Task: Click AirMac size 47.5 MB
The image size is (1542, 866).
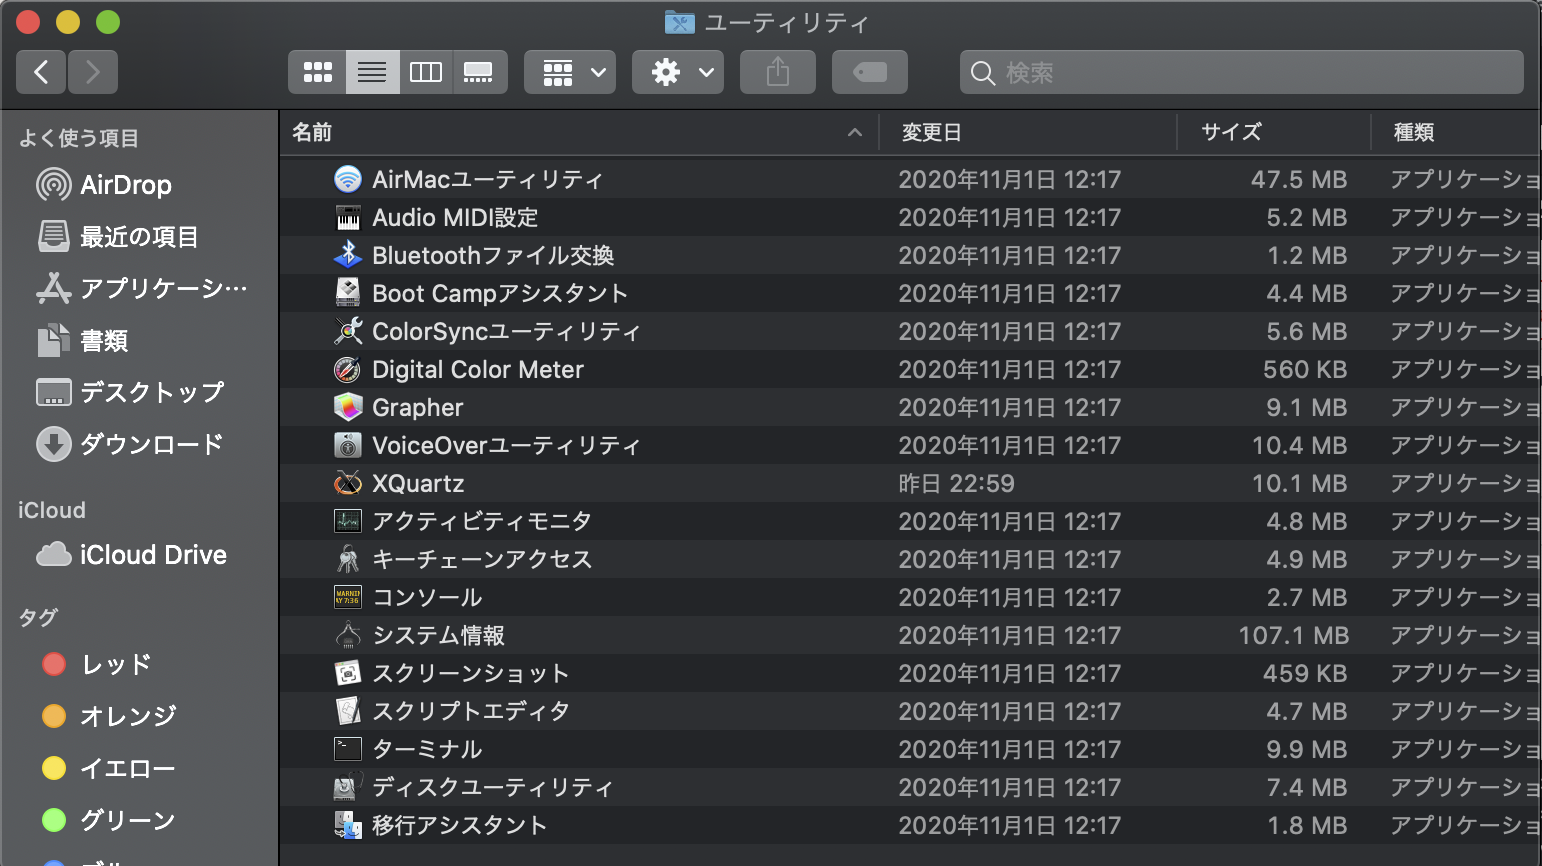Action: 1299,180
